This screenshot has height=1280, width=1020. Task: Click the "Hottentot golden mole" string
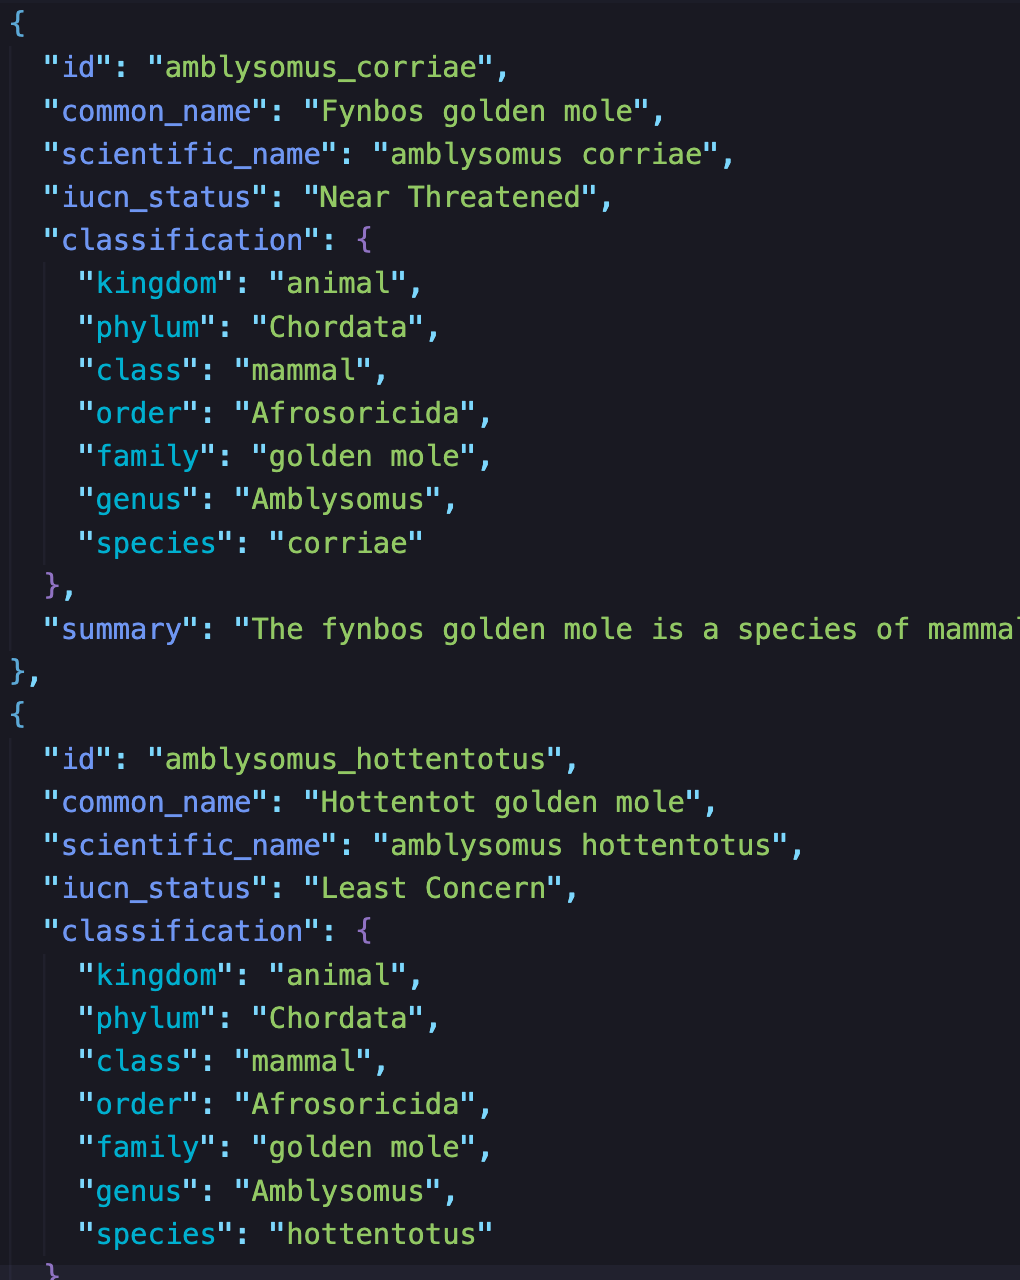502,802
